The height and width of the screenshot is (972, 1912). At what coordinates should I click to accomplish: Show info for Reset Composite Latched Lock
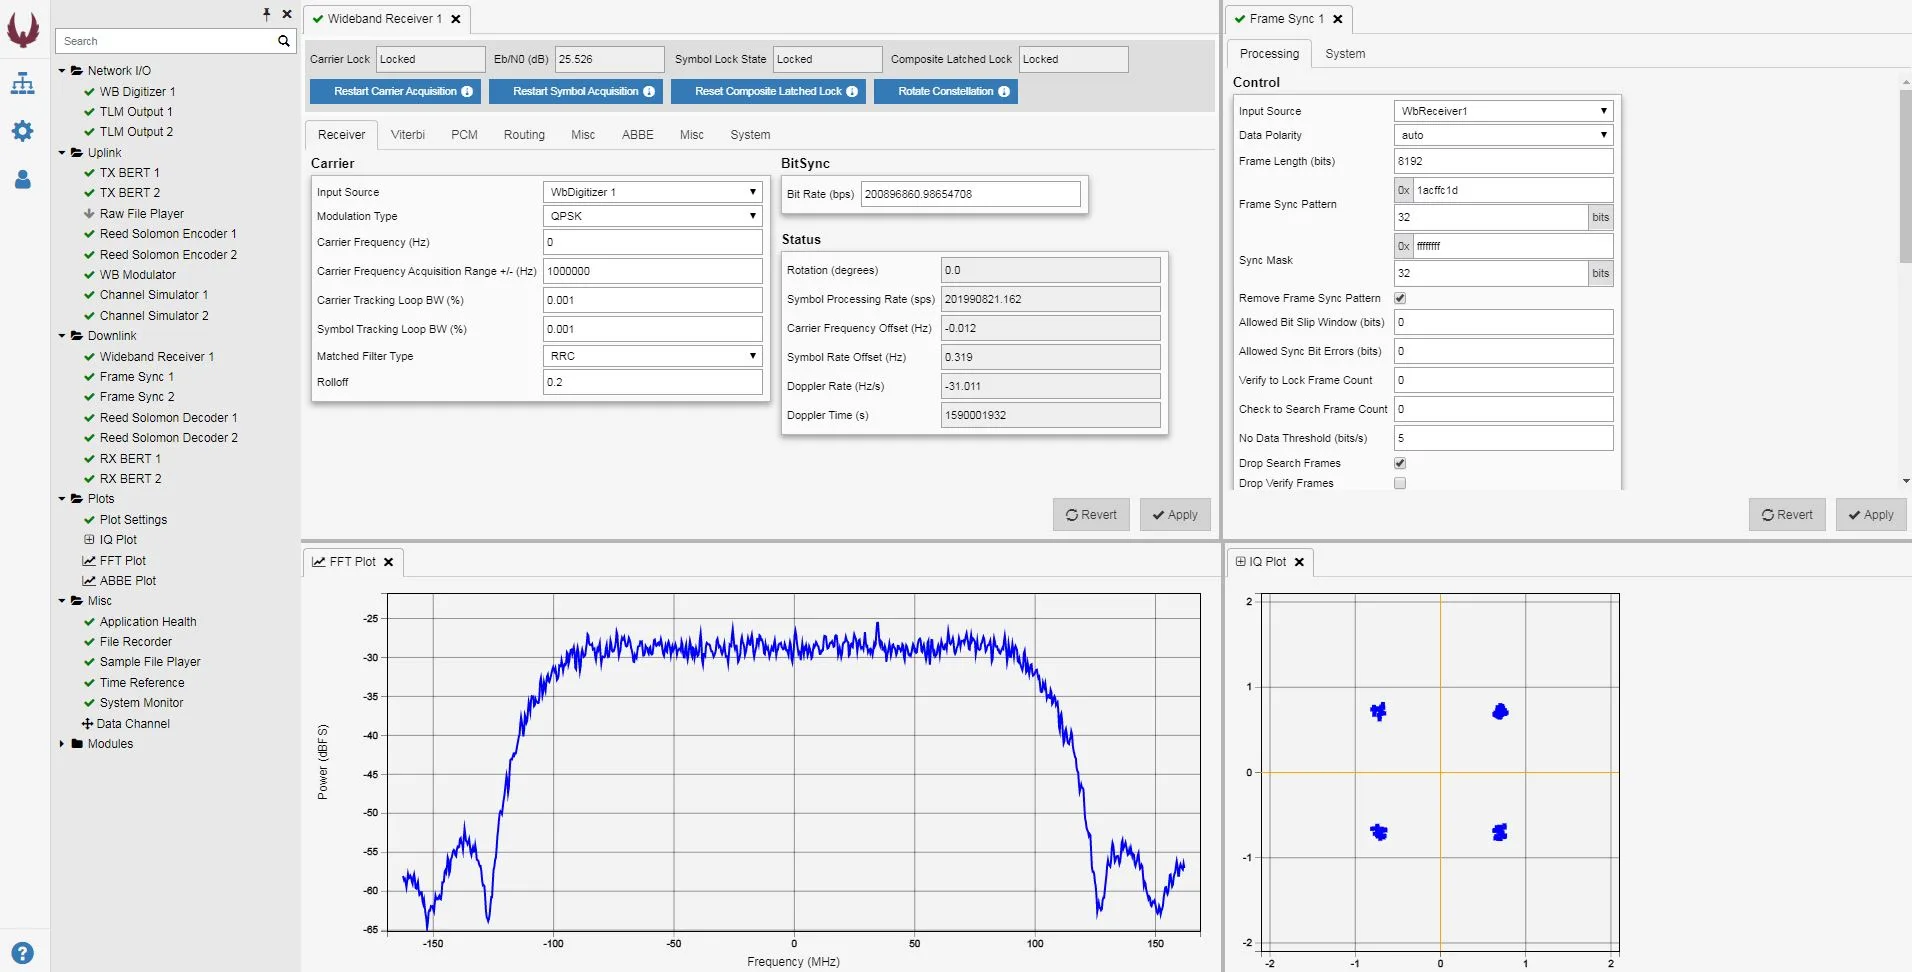point(852,91)
